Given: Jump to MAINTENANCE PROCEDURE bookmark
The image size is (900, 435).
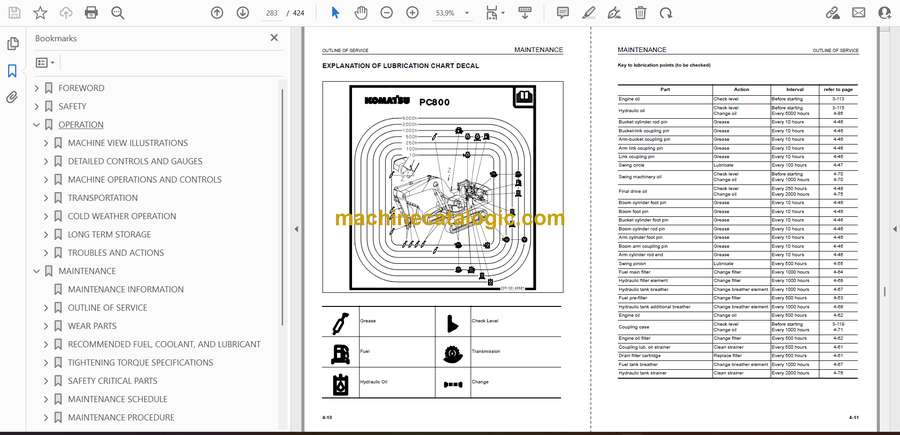Looking at the screenshot, I should point(121,417).
